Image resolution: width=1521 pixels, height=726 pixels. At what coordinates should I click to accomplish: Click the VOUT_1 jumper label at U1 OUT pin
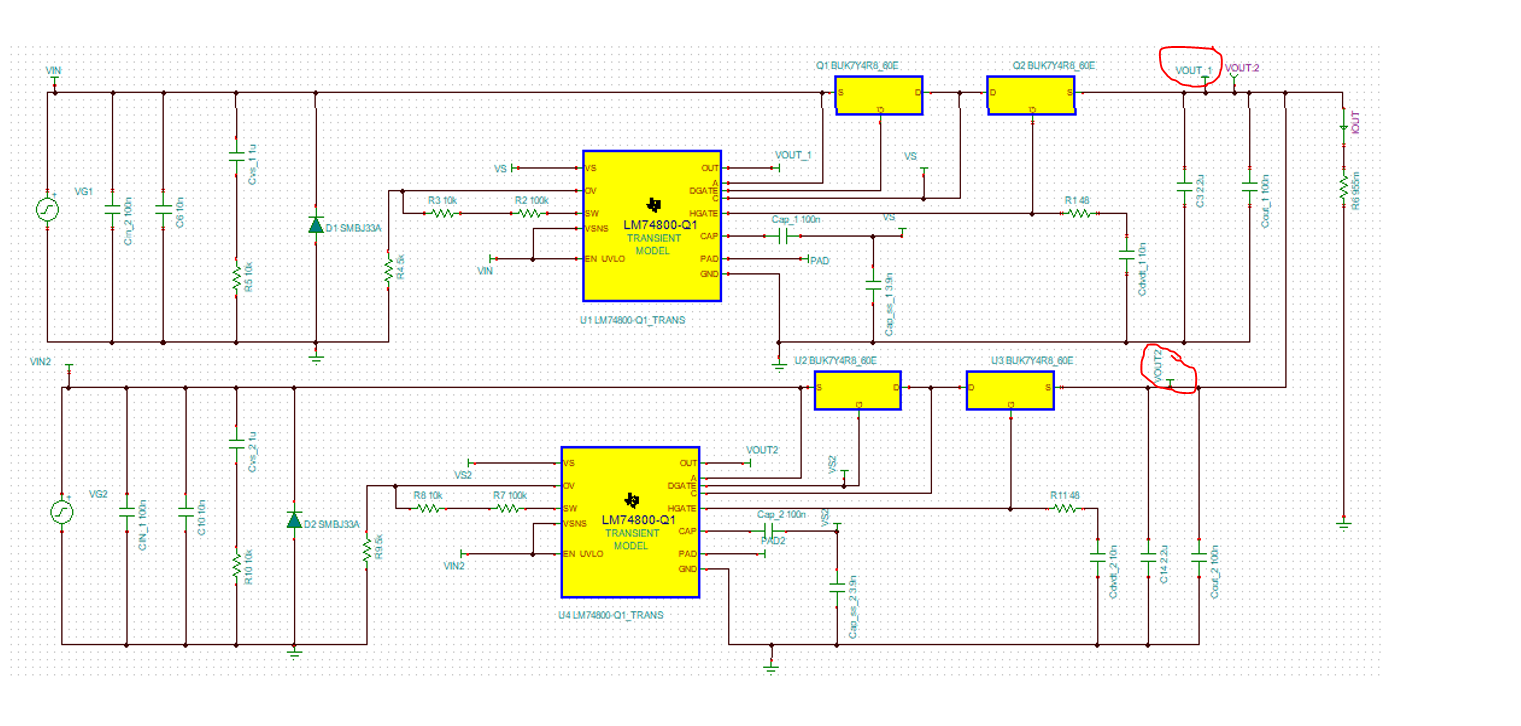pos(793,155)
